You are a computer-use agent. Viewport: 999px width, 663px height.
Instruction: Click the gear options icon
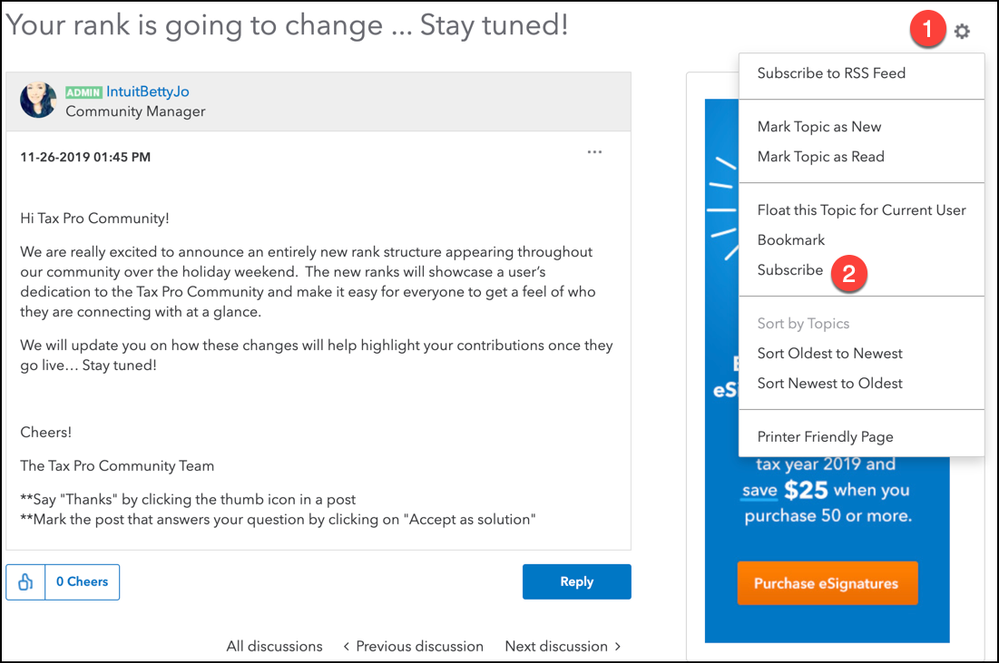click(962, 32)
